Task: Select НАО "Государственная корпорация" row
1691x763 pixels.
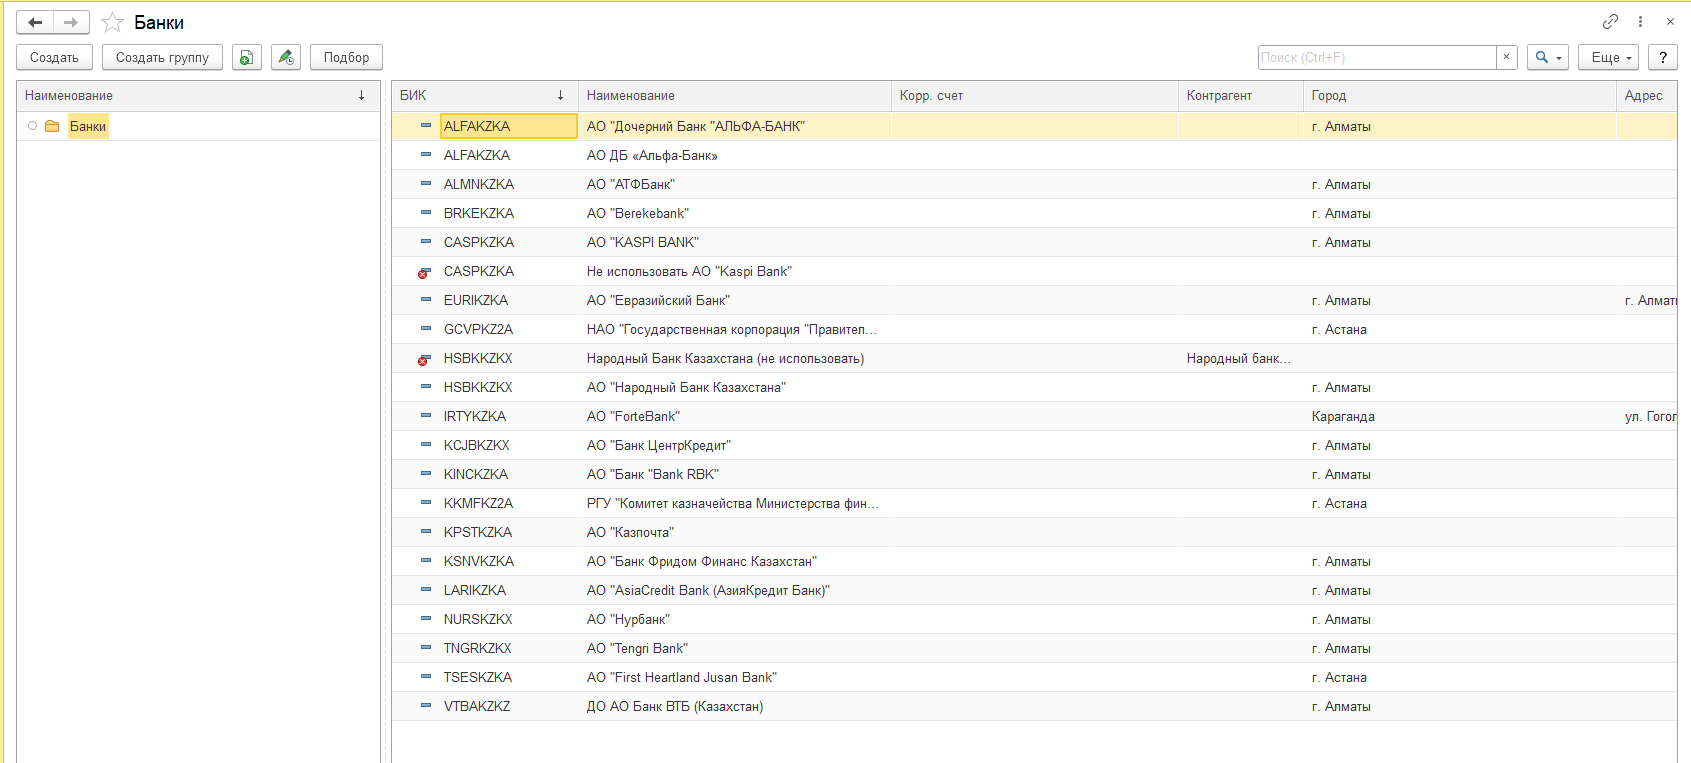Action: [x=1034, y=329]
